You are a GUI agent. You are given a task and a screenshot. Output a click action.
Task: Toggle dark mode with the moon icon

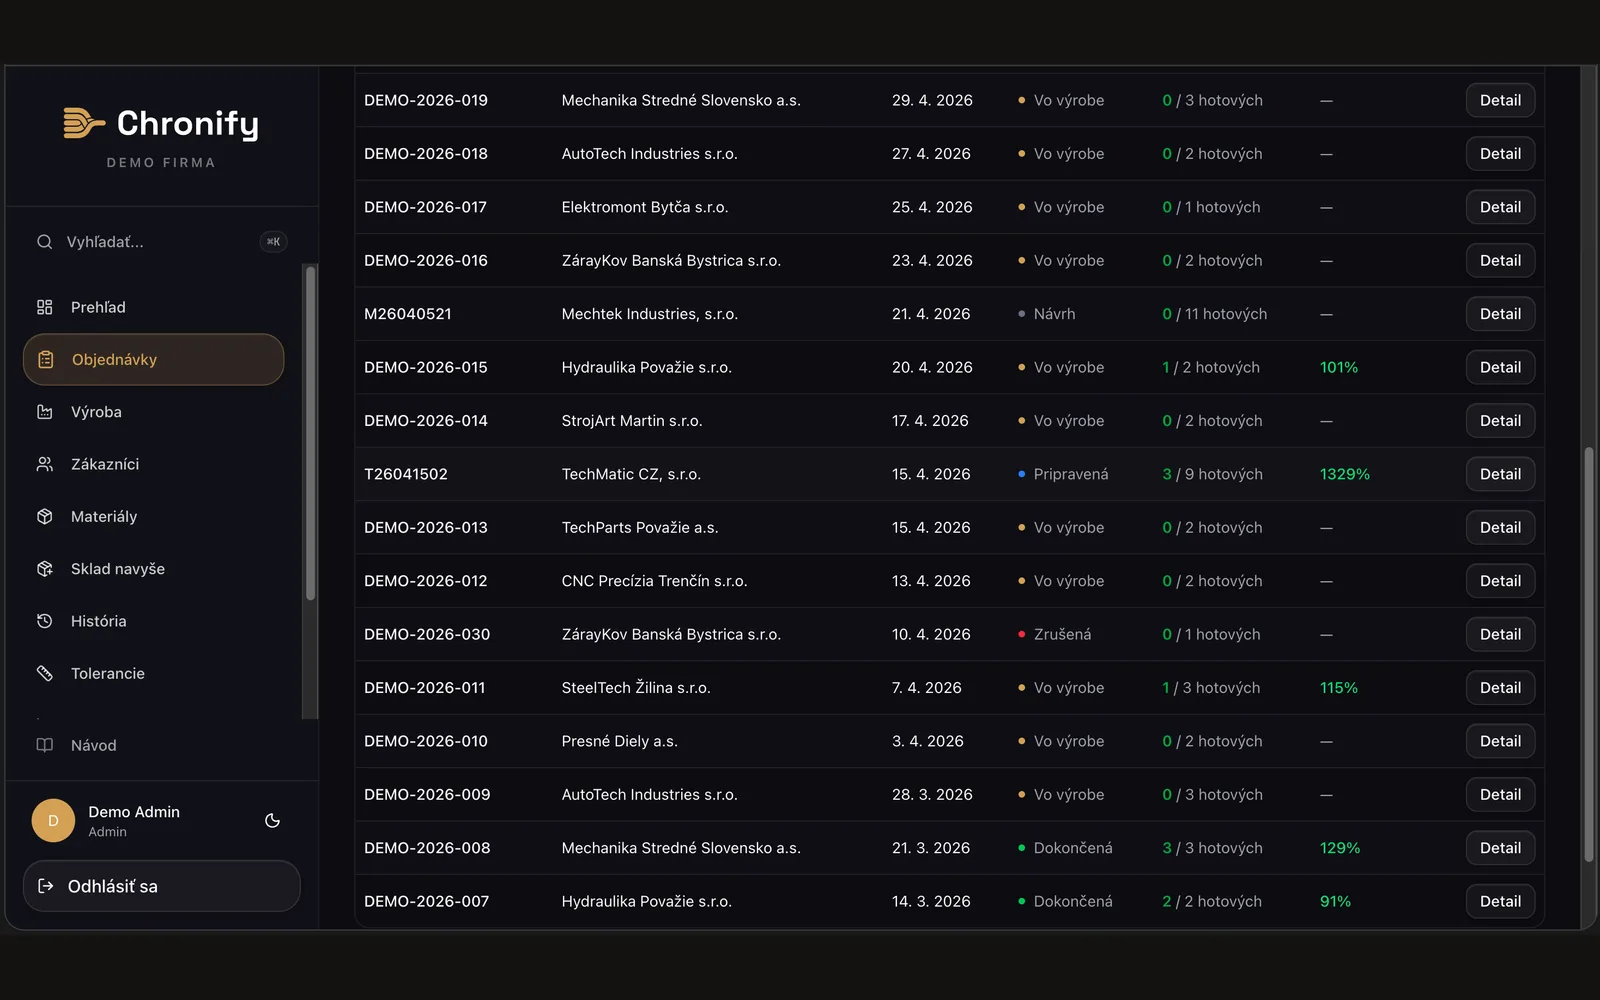tap(272, 821)
